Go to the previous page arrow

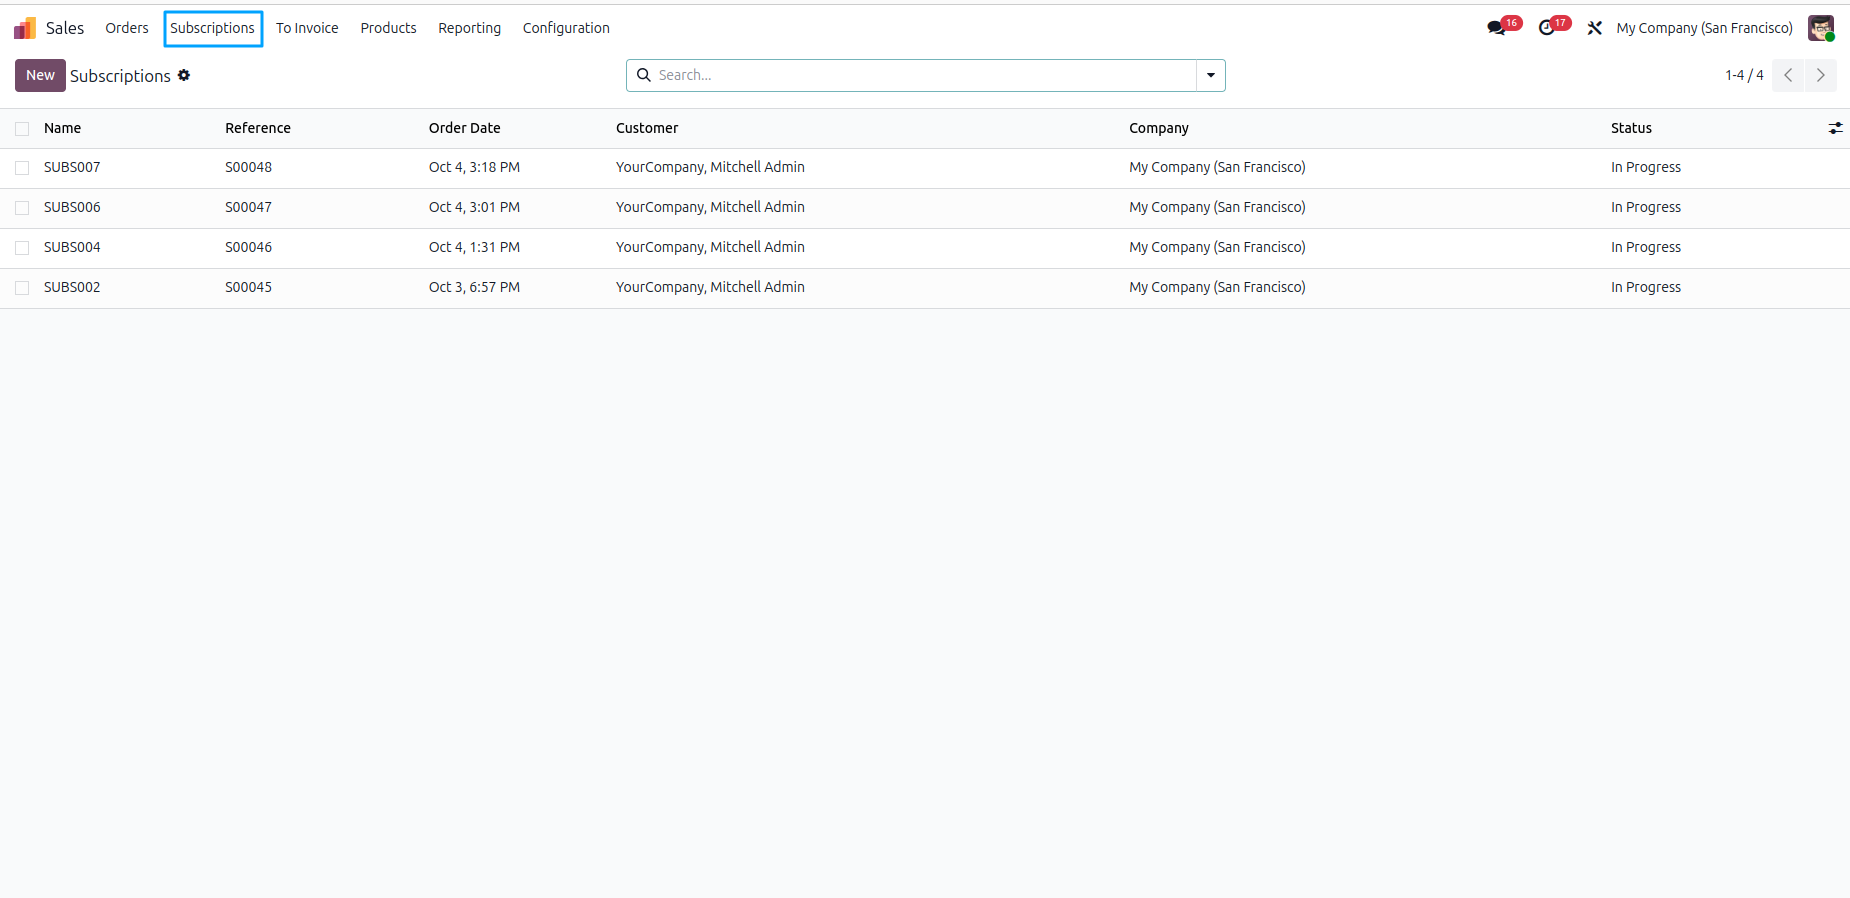tap(1788, 75)
